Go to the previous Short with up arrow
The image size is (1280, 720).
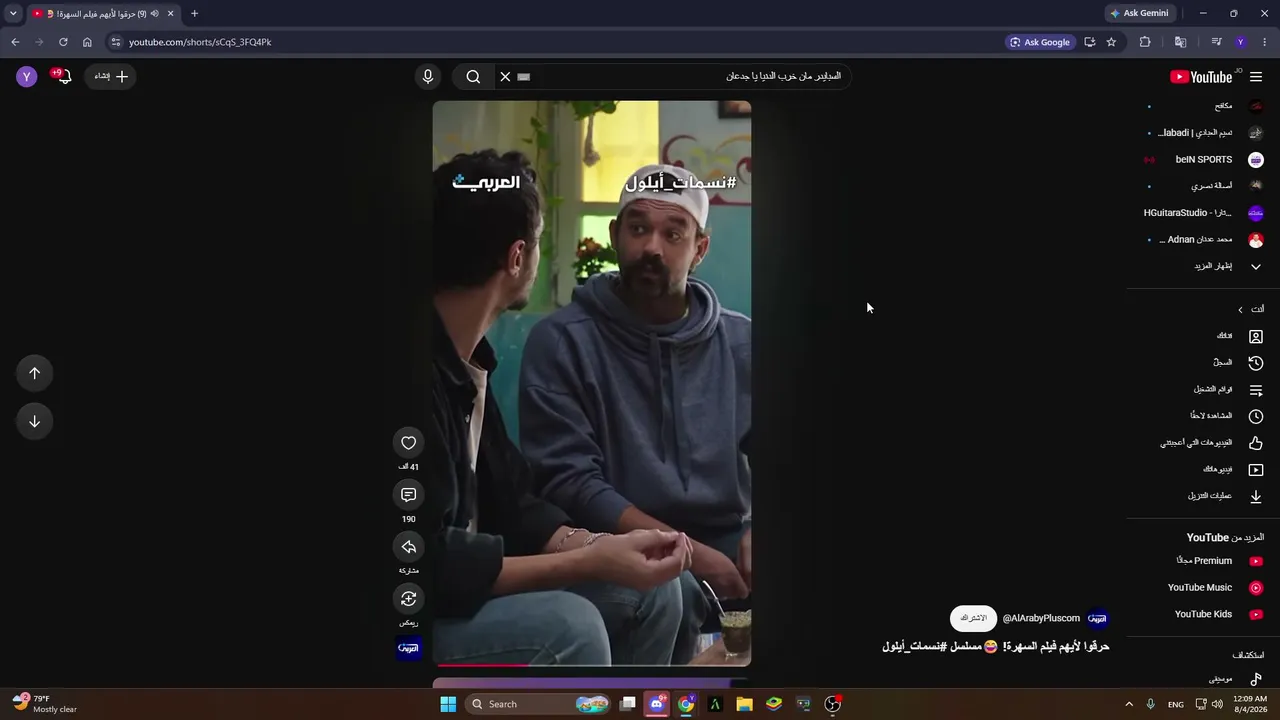pos(34,373)
